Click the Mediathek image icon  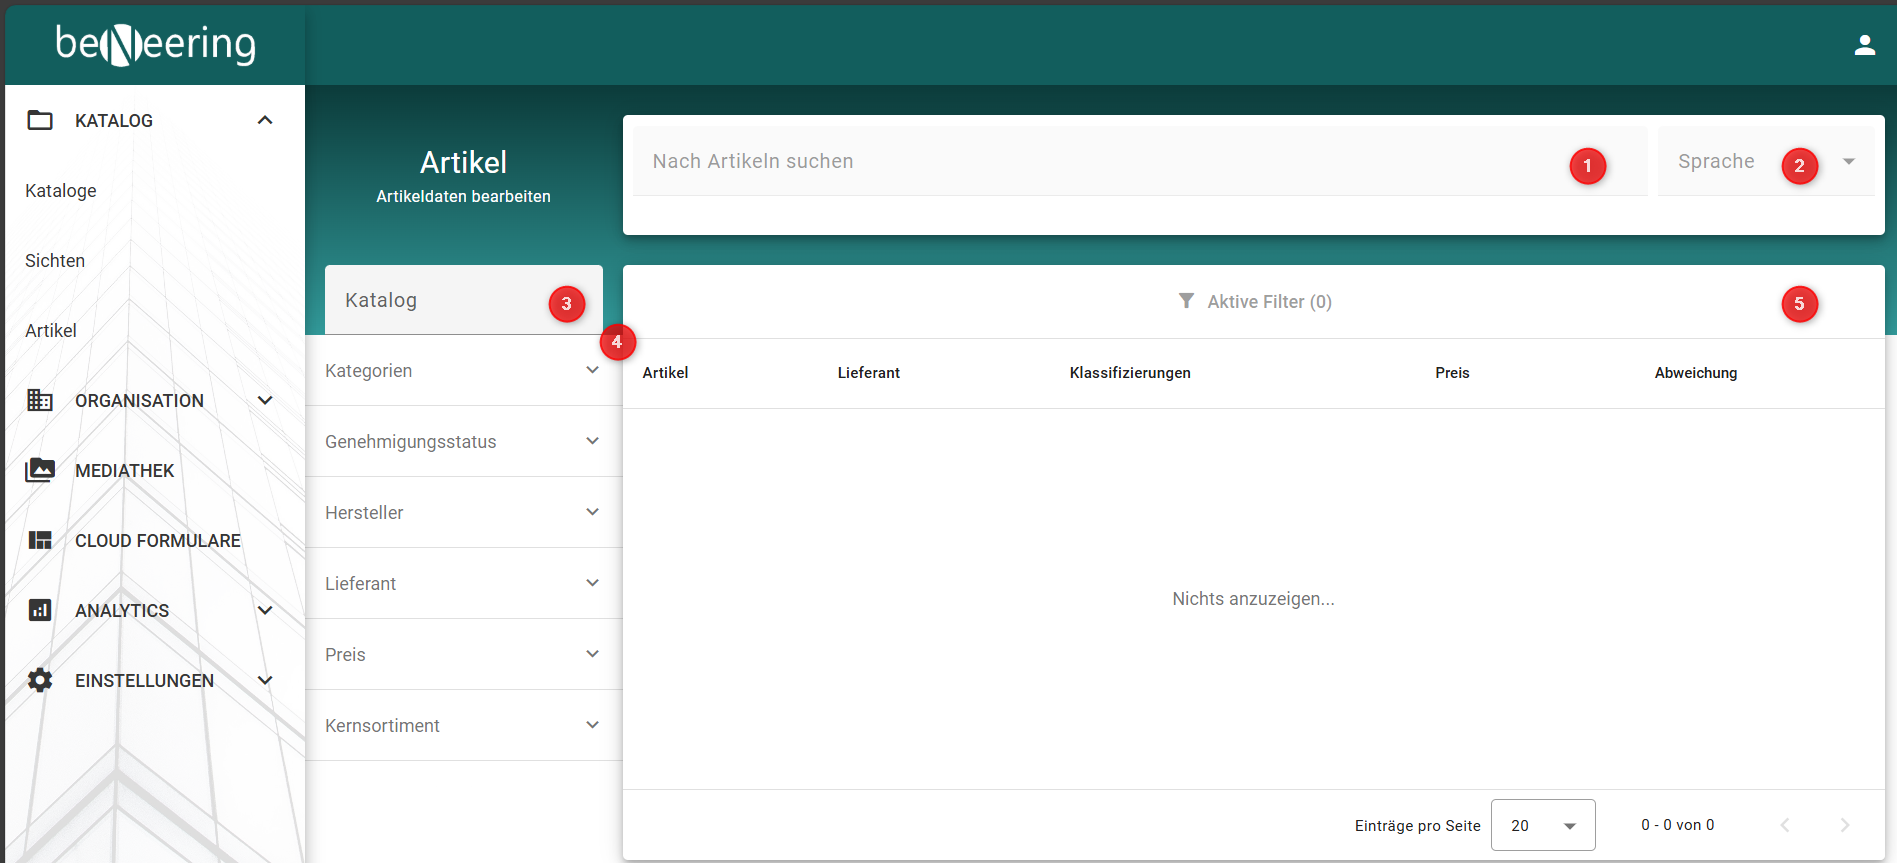coord(40,470)
